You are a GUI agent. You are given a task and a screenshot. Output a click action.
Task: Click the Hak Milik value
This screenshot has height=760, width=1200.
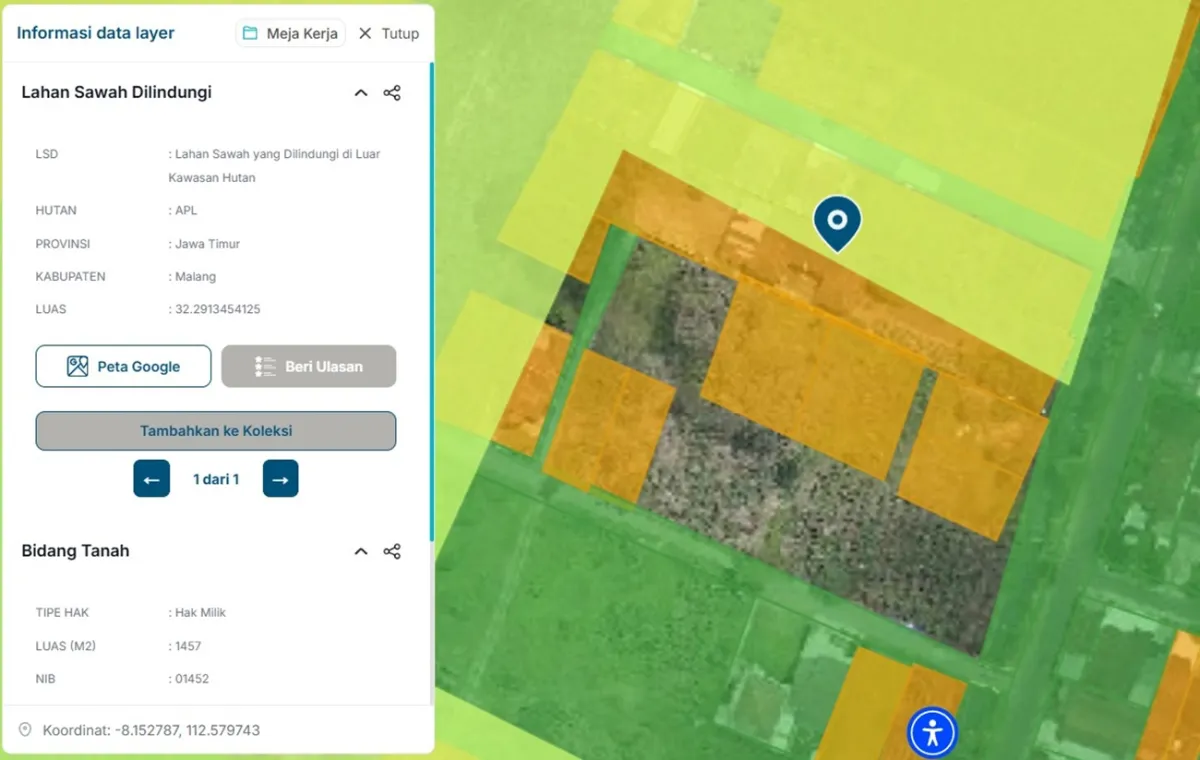pyautogui.click(x=200, y=612)
